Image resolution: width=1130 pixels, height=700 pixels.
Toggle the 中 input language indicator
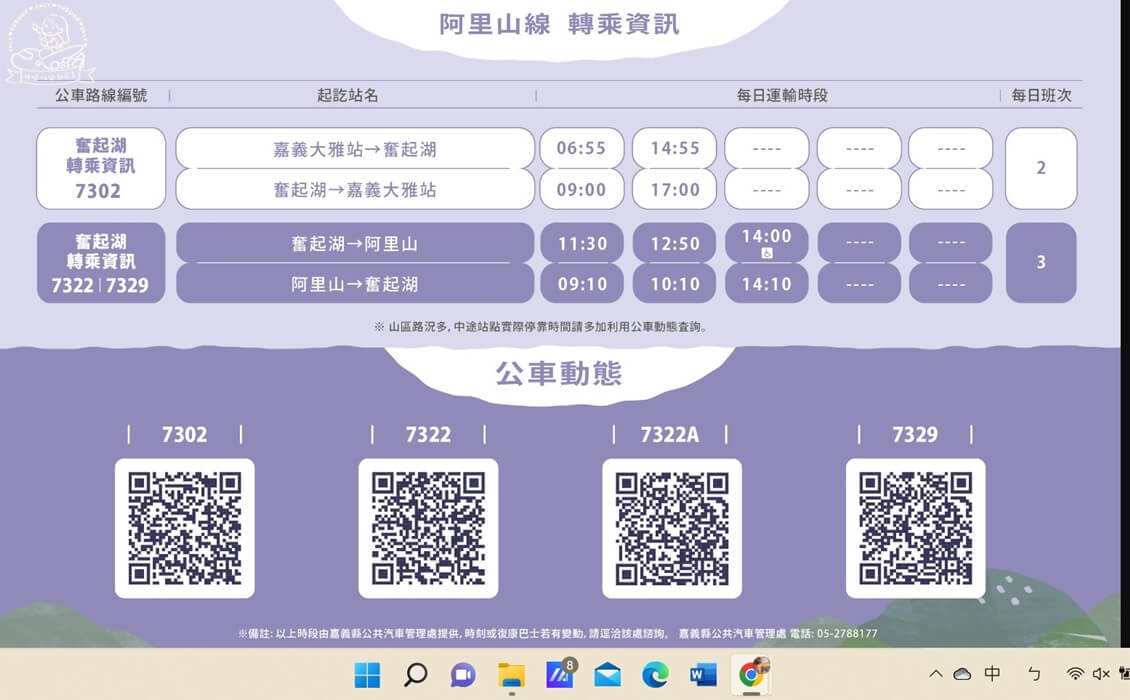coord(993,675)
